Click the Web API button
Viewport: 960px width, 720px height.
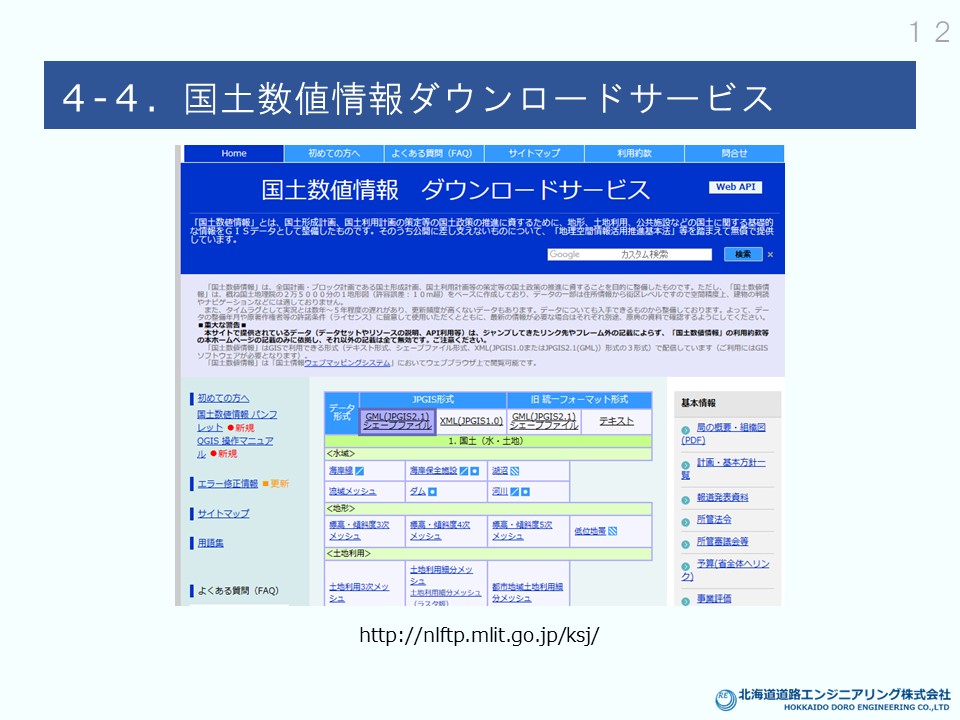click(736, 187)
